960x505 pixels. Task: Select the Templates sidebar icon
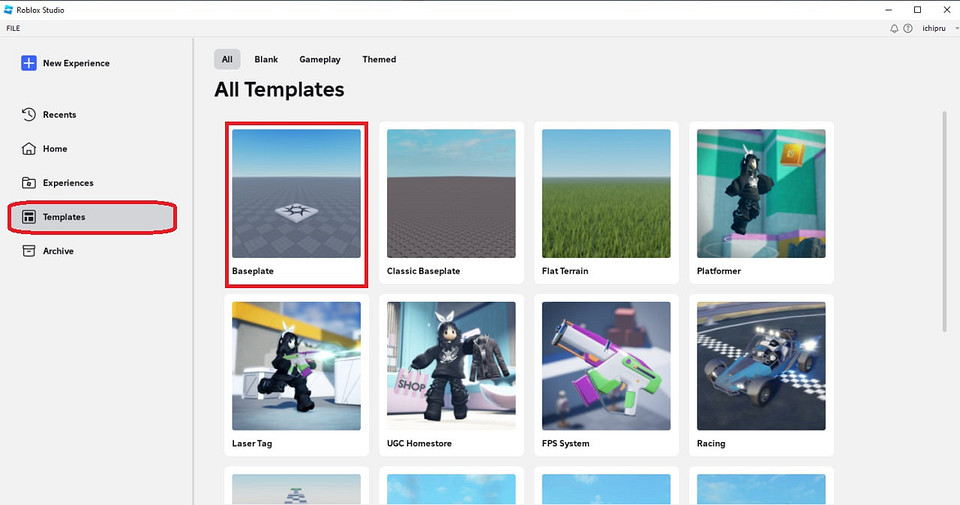pos(29,217)
